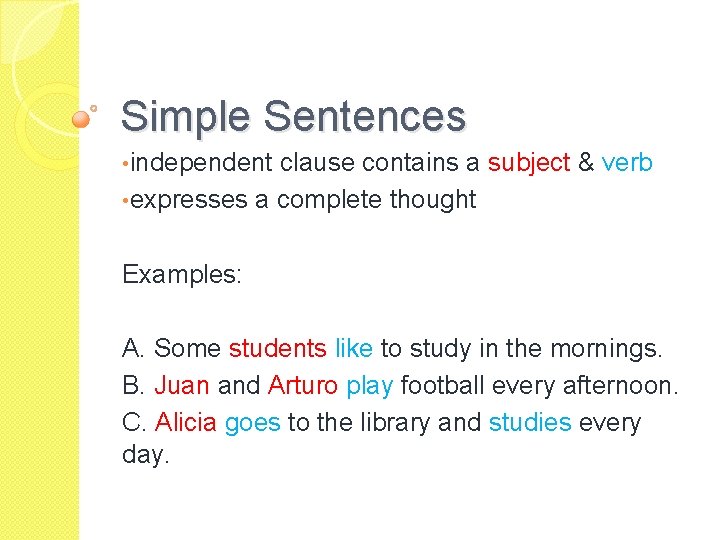Click the "expresses a complete thought" bullet line

point(302,200)
